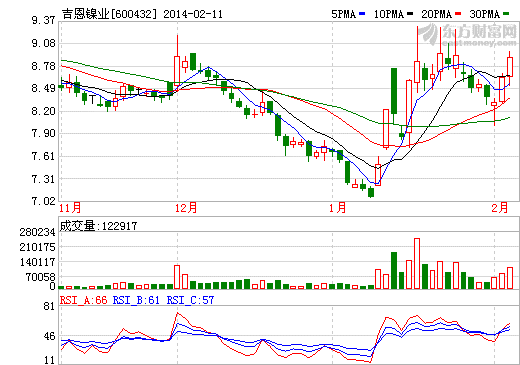Click the 210175 volume axis label
The height and width of the screenshot is (365, 520).
(37, 247)
